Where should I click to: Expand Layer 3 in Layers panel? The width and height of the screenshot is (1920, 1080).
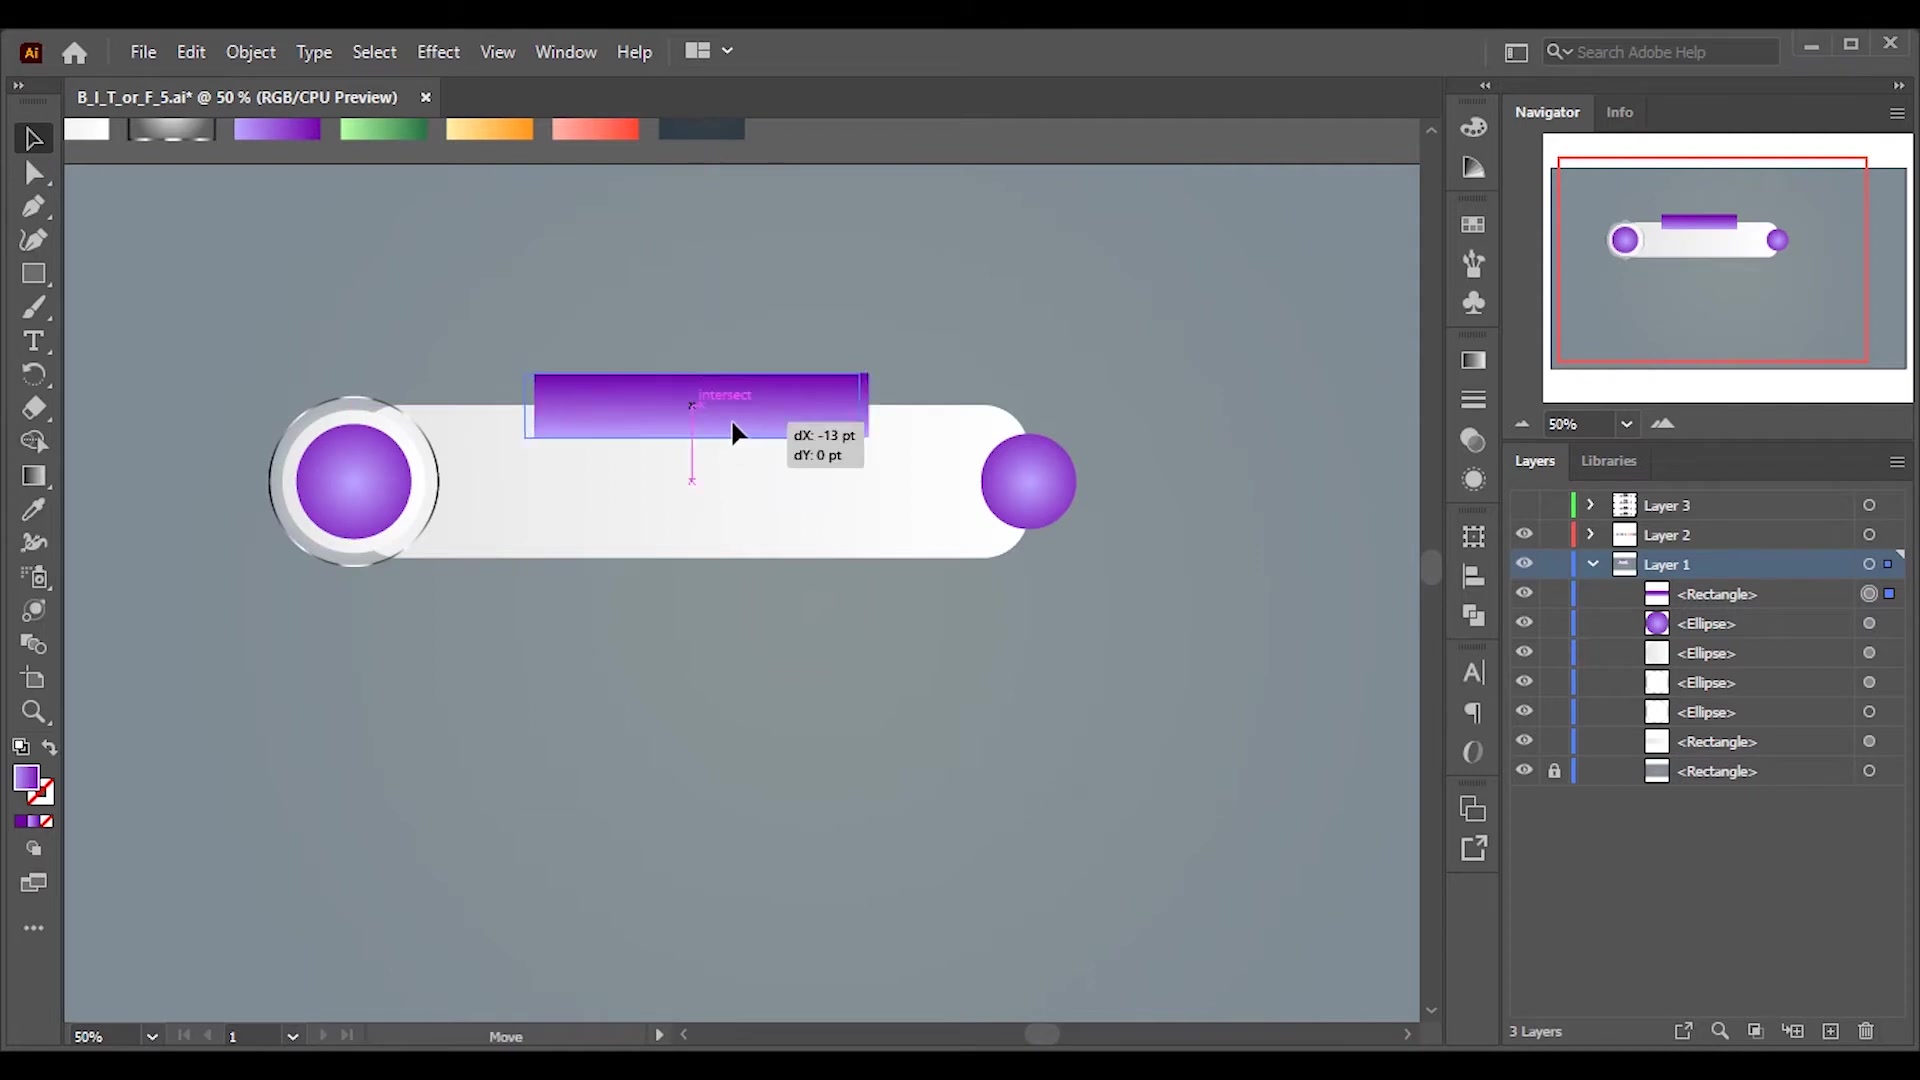(x=1590, y=505)
